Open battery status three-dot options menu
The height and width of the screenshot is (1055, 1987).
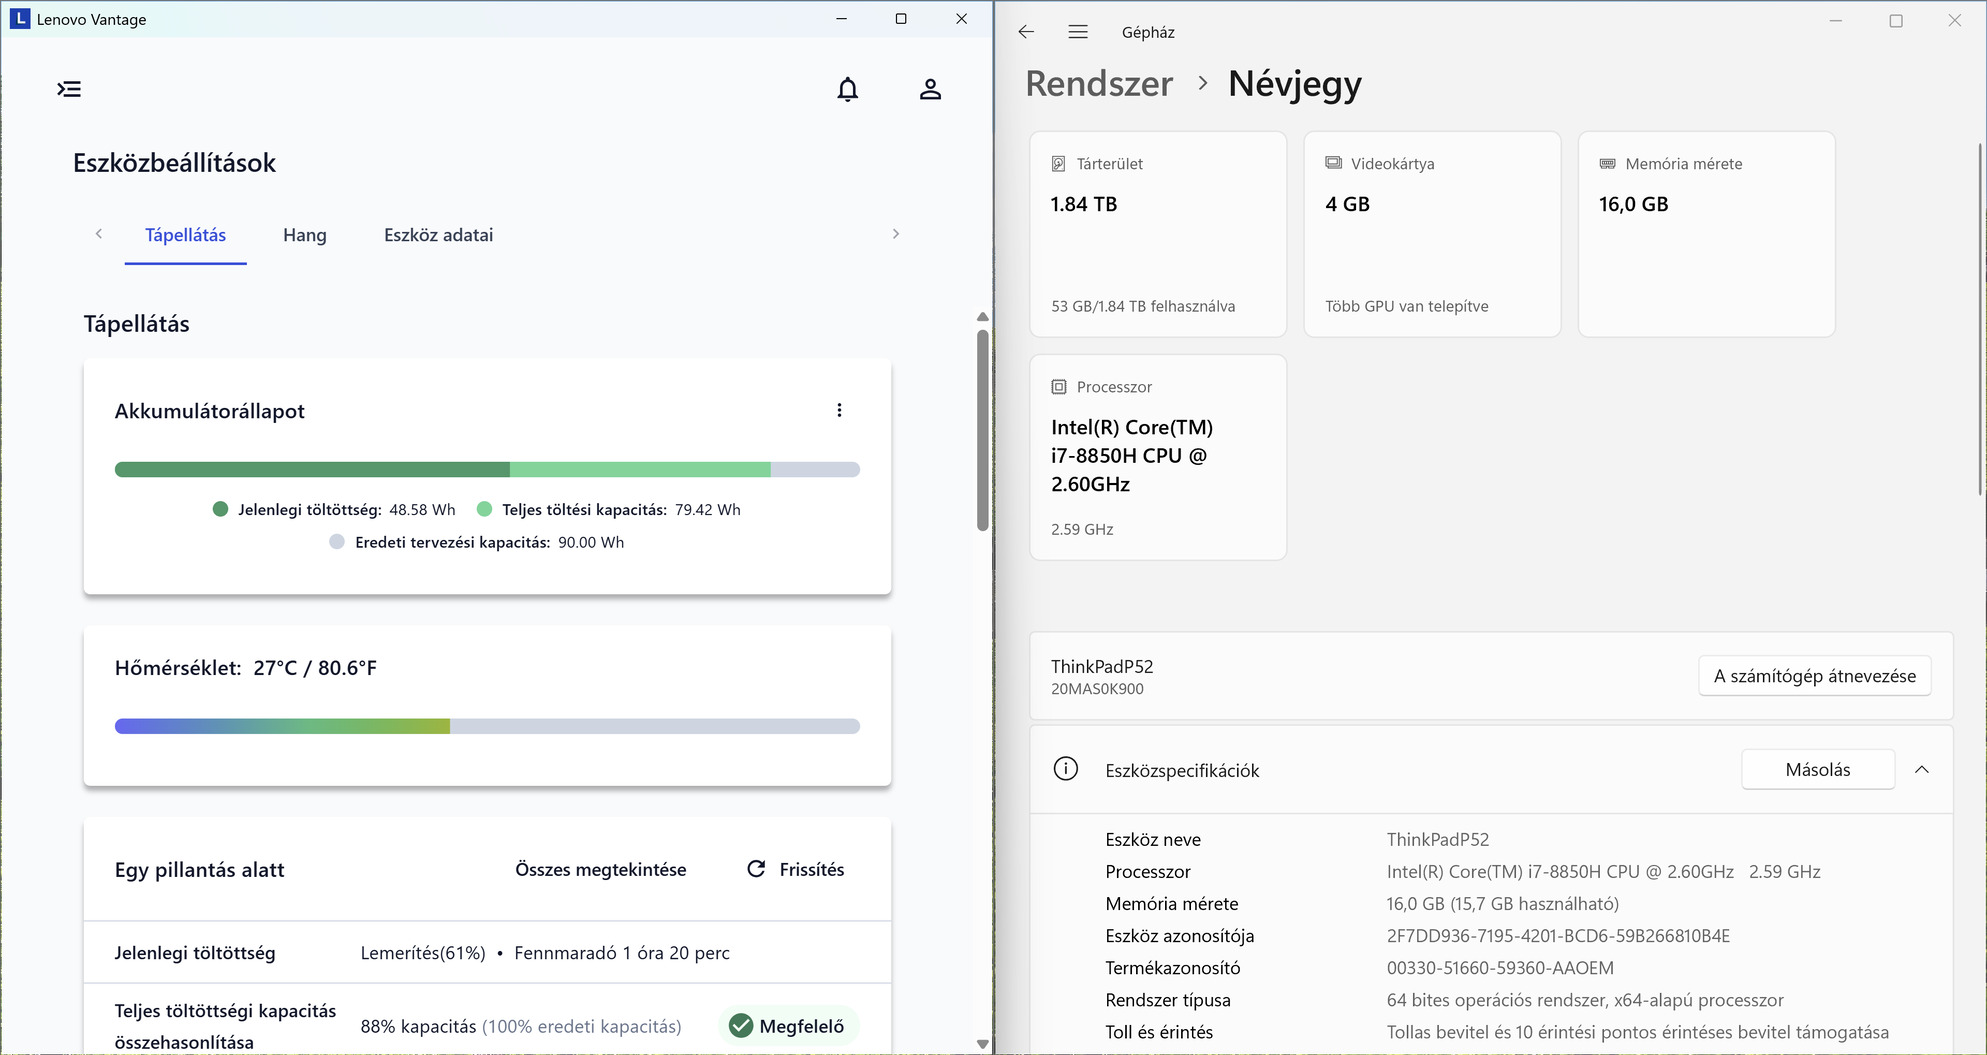point(839,410)
